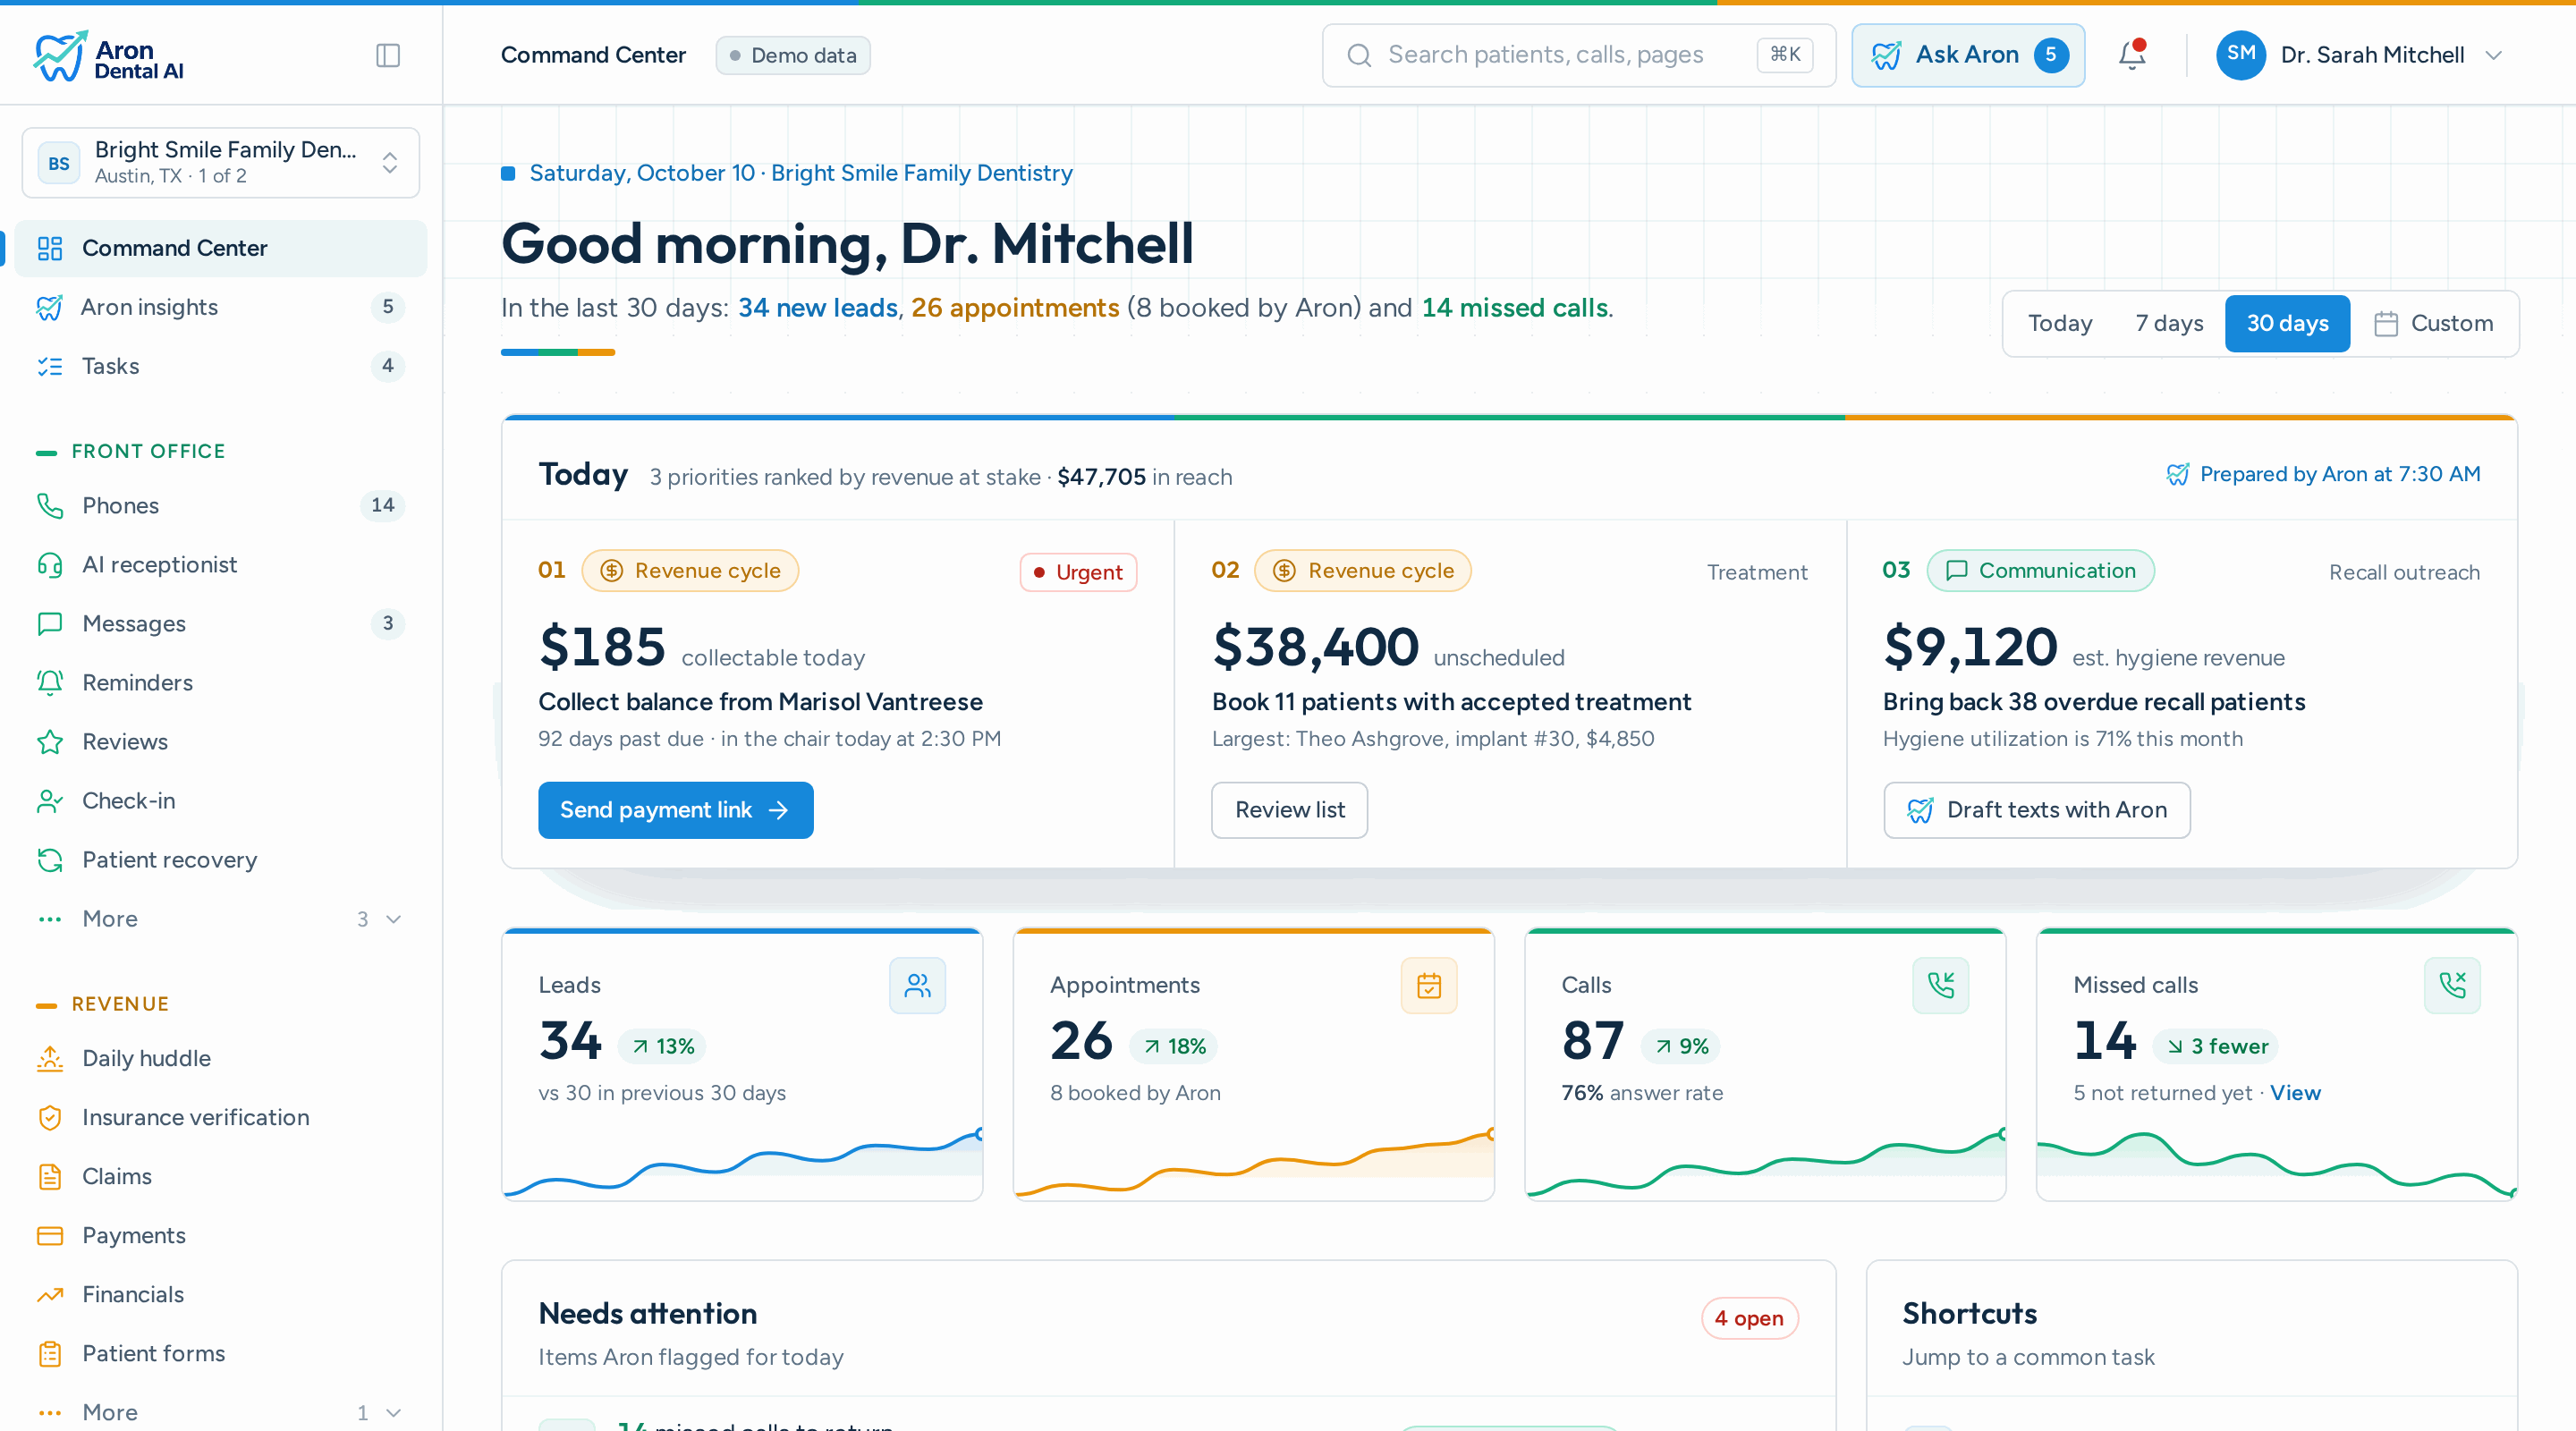Open Command Center in sidebar
Screen dimensions: 2576x1431
click(220, 248)
